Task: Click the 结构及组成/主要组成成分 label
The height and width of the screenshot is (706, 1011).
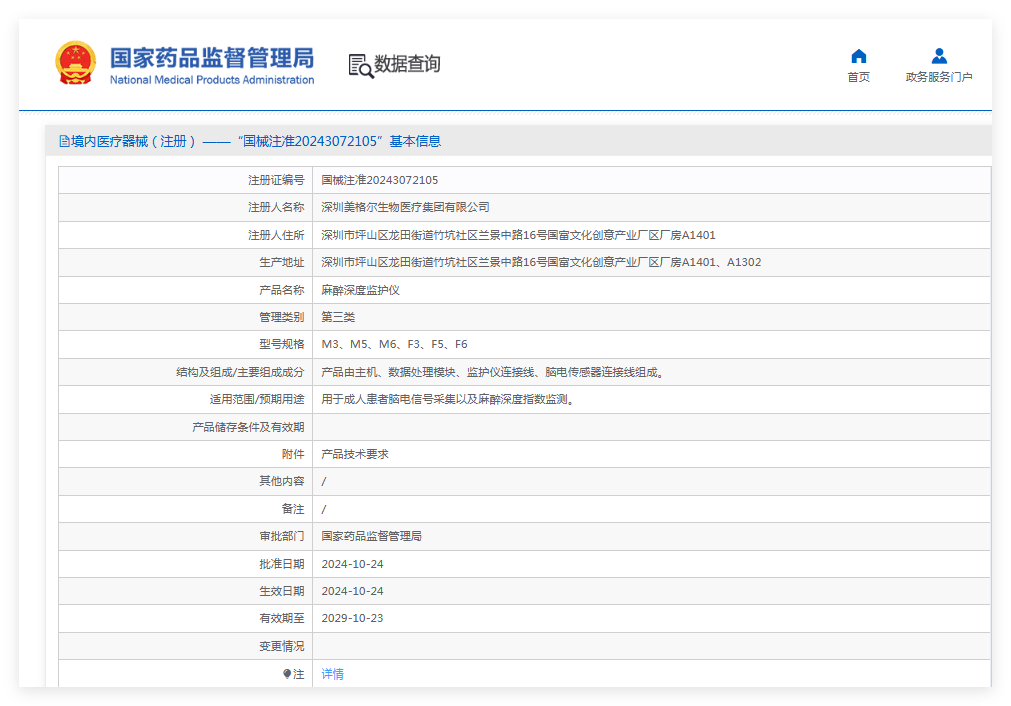Action: pyautogui.click(x=240, y=372)
